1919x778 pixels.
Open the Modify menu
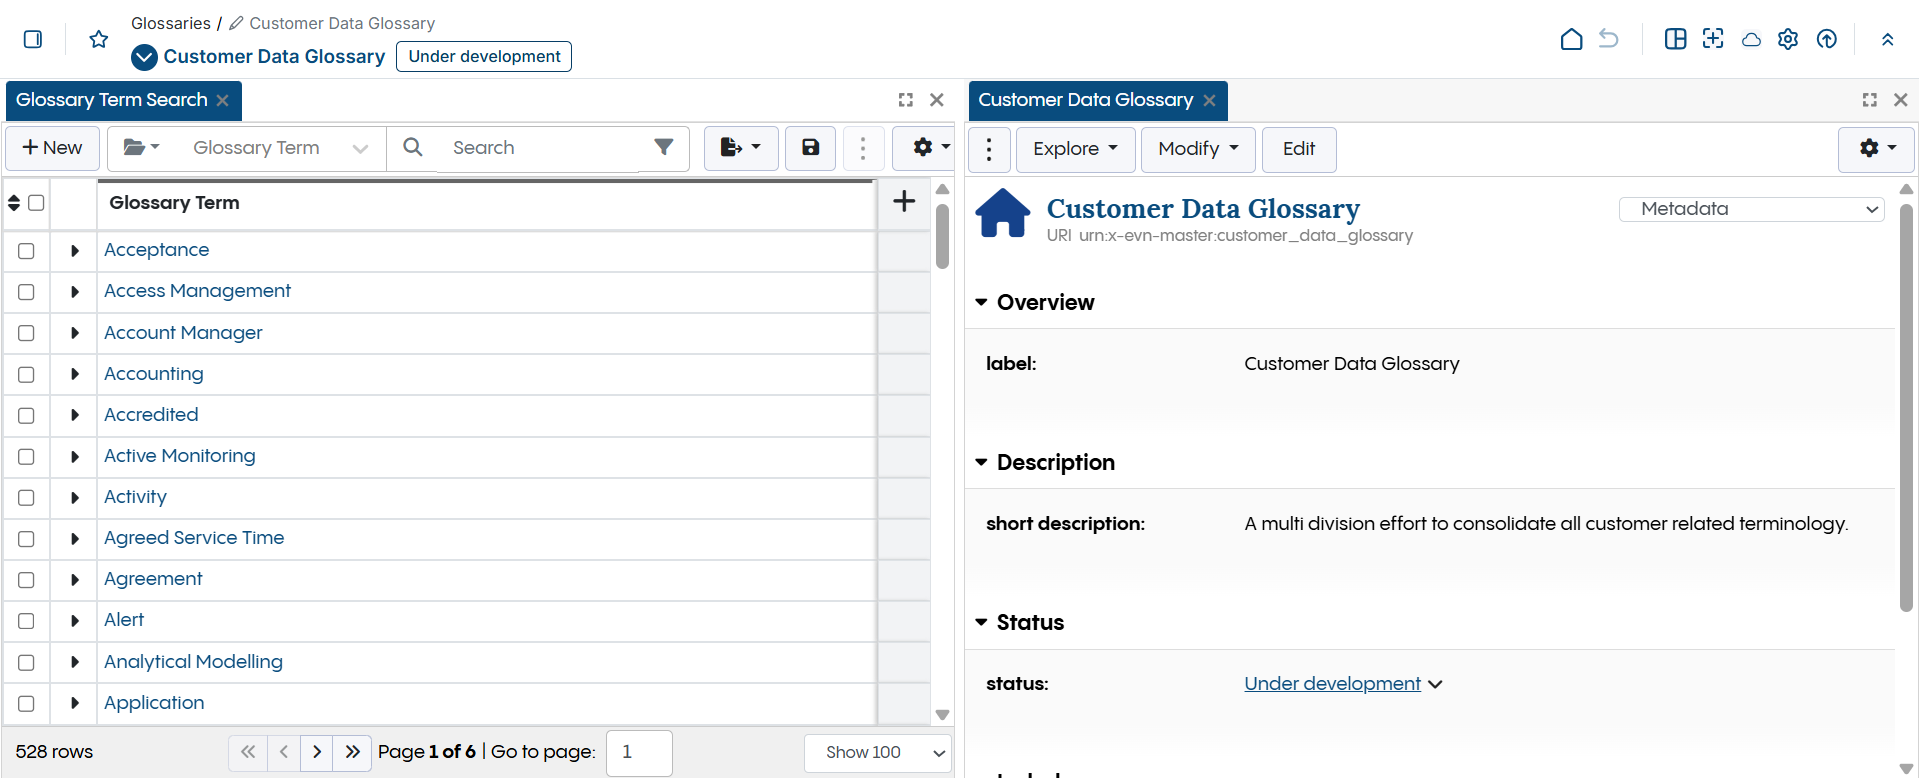1198,149
